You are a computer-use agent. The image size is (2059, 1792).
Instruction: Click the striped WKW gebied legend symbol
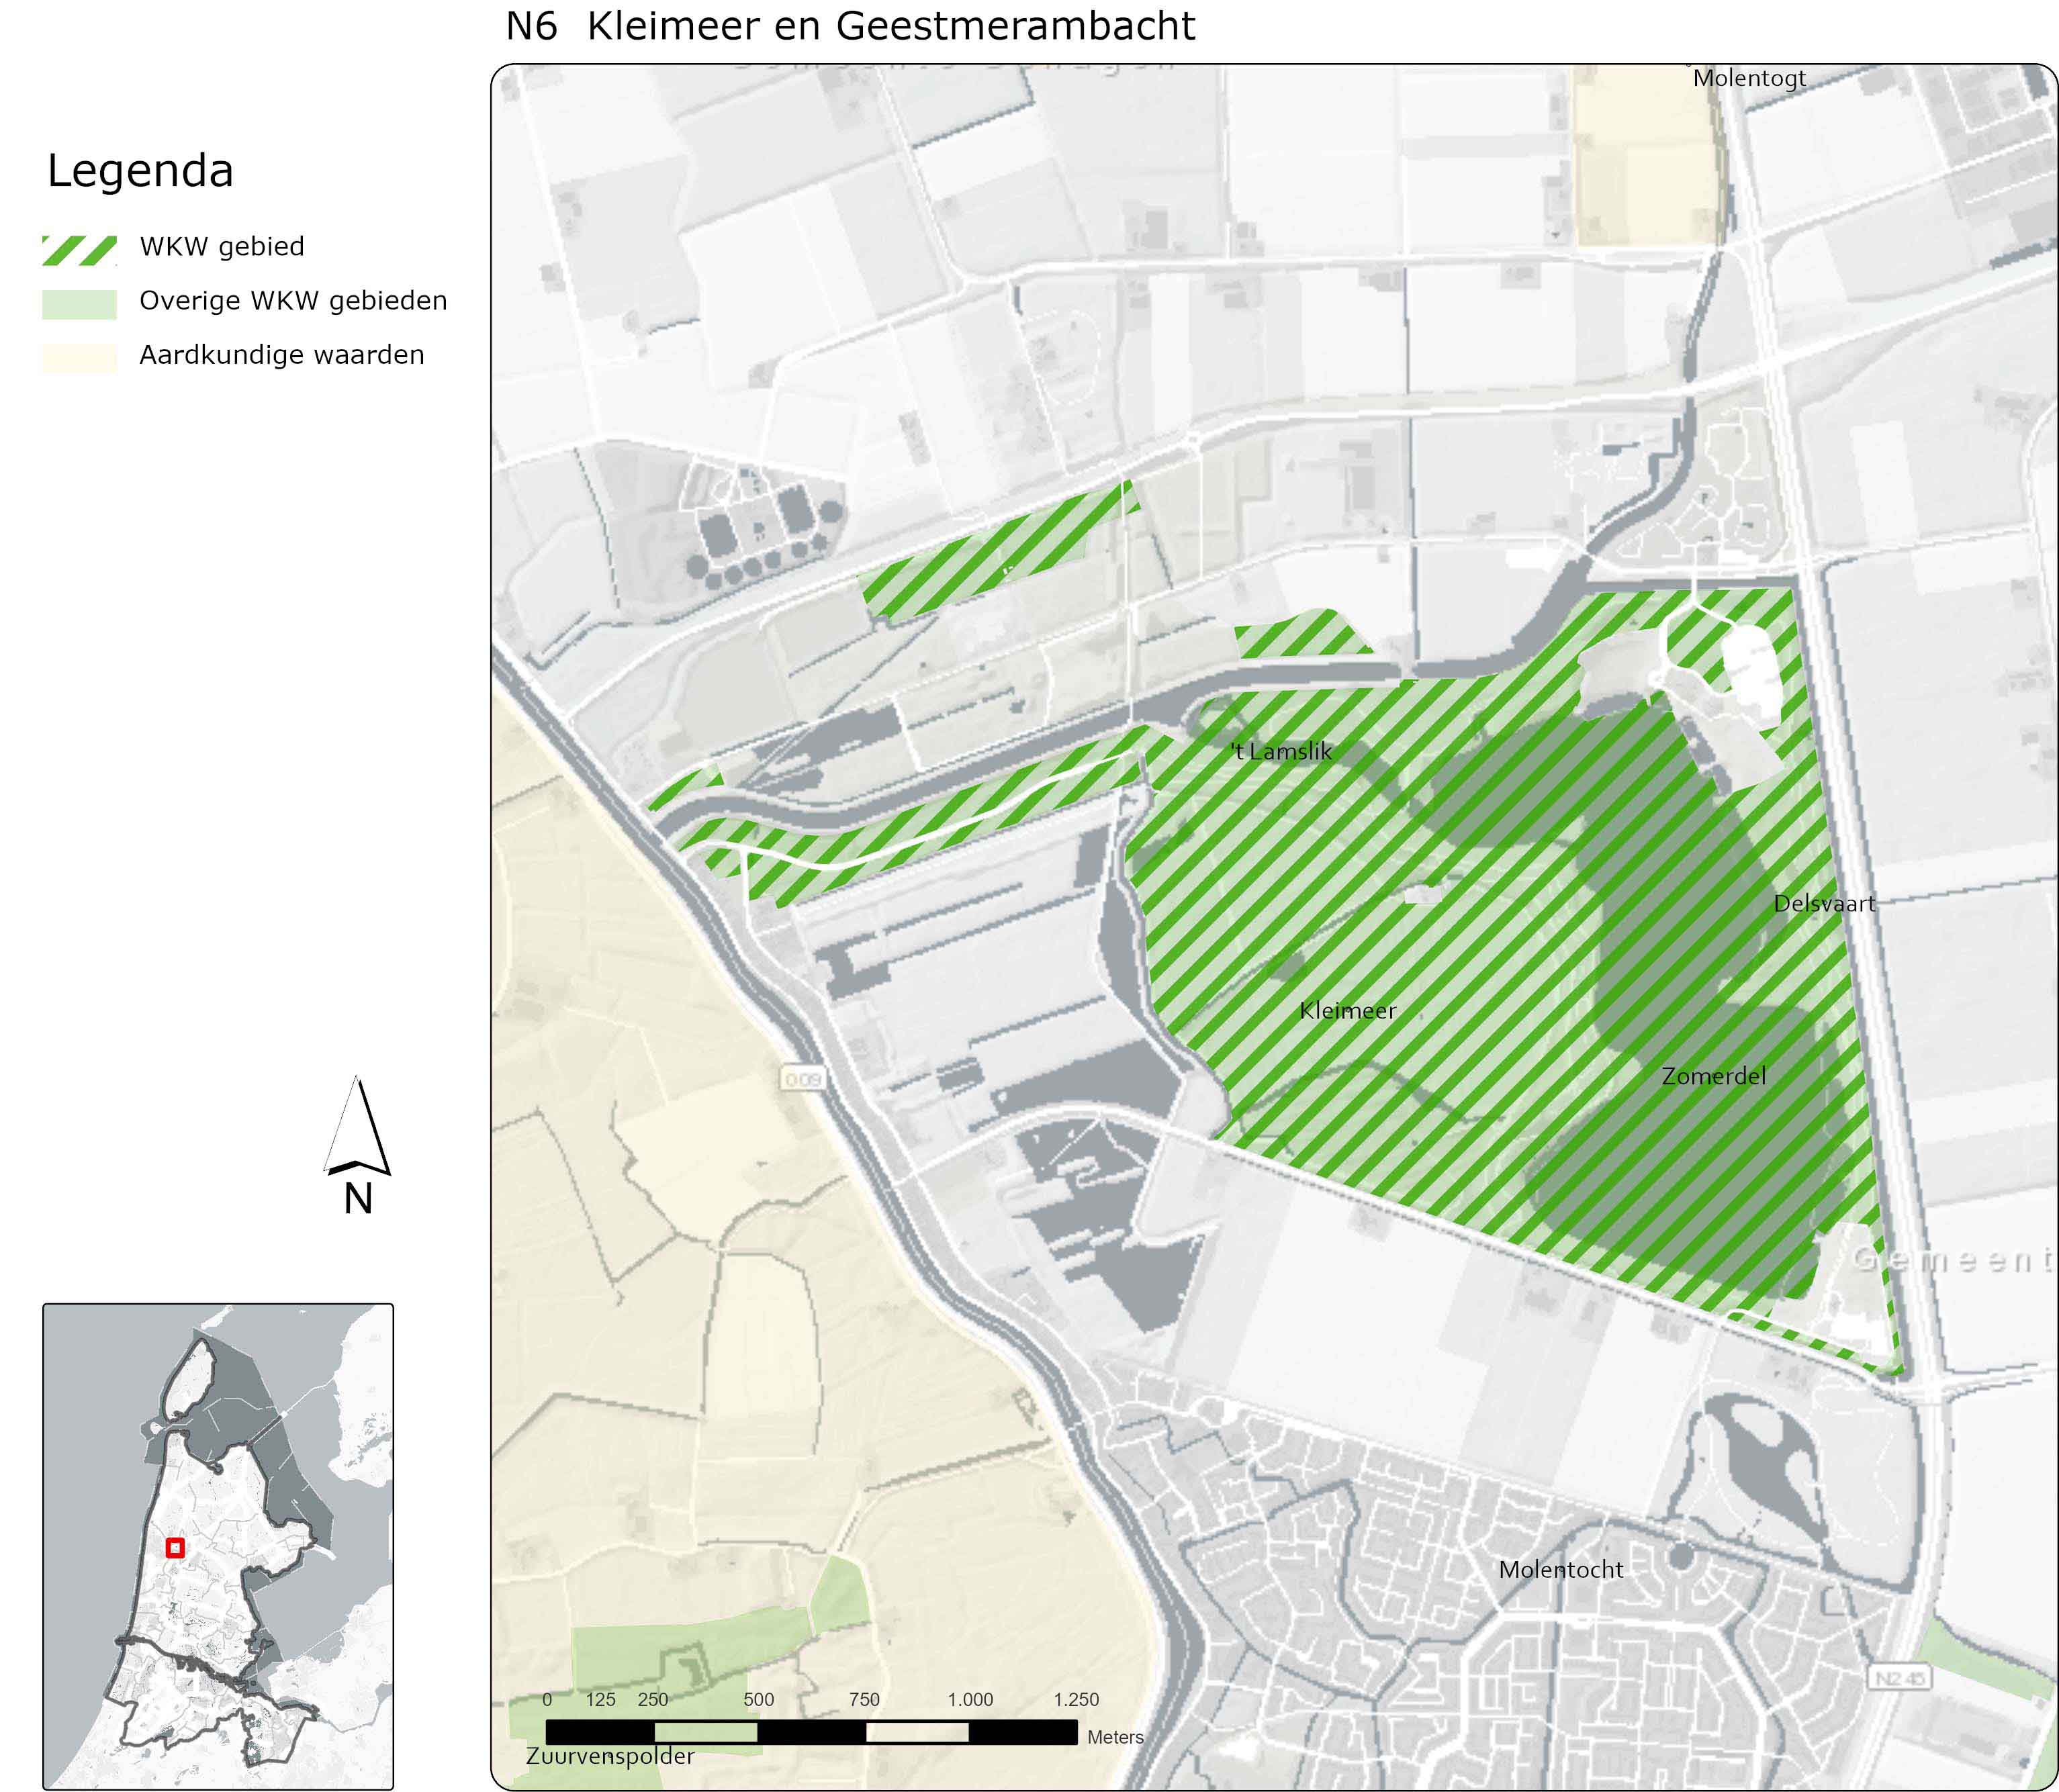pos(79,250)
